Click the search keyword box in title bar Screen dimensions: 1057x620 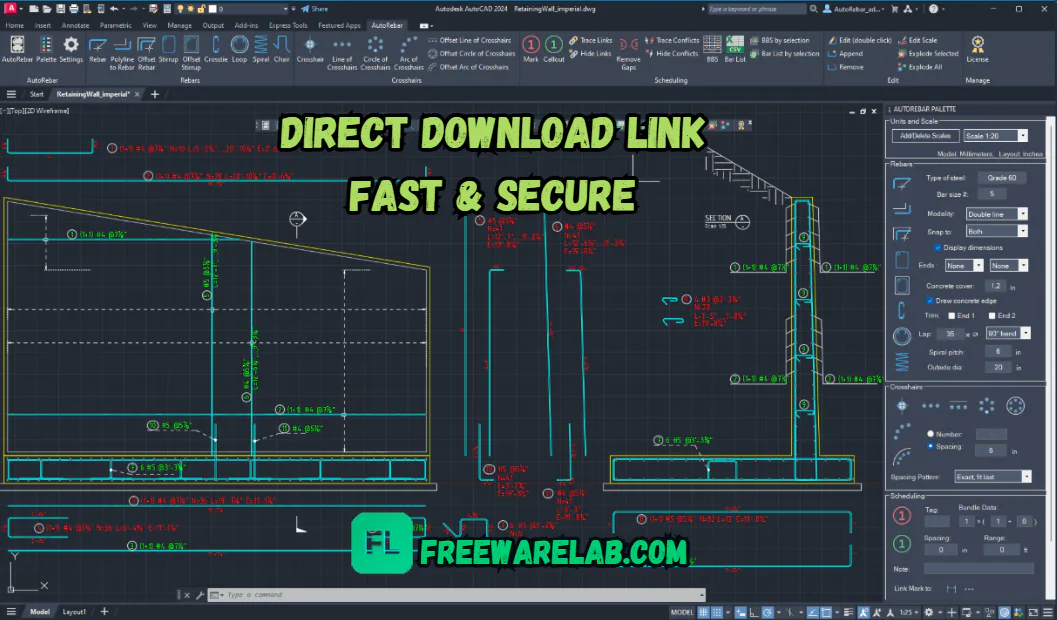[x=757, y=9]
